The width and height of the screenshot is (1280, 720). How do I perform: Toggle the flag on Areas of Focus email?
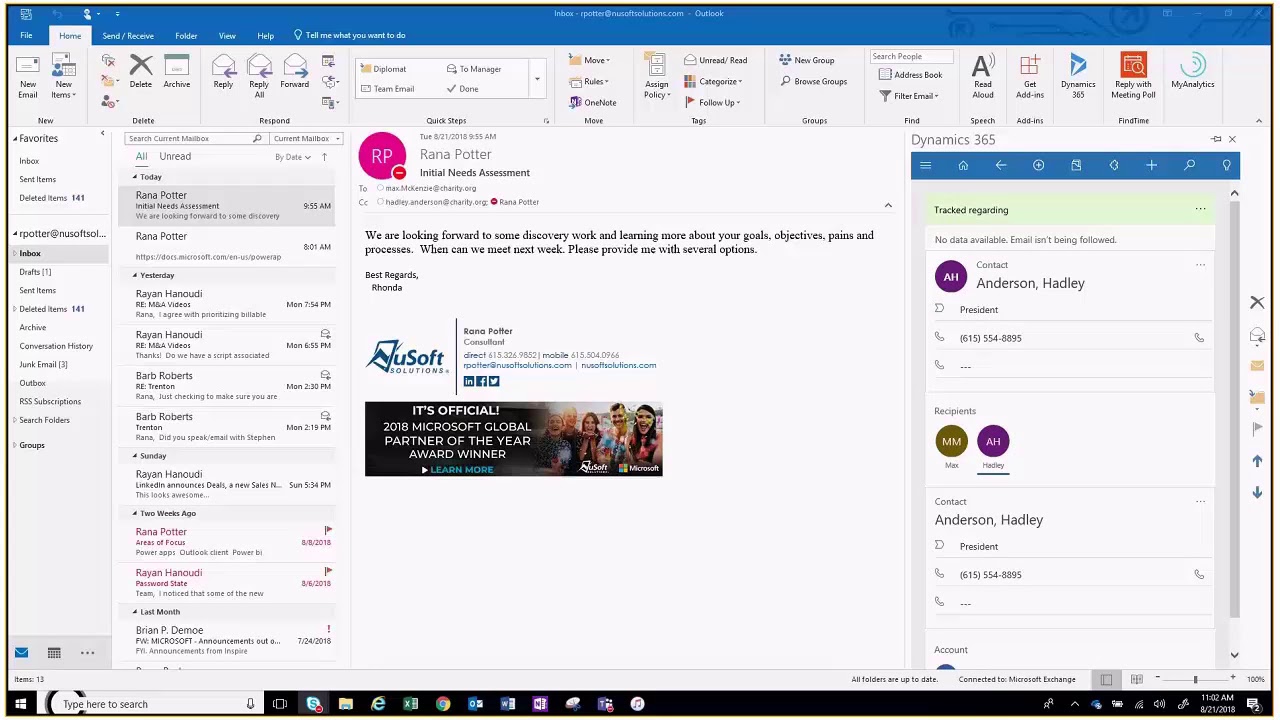coord(328,530)
